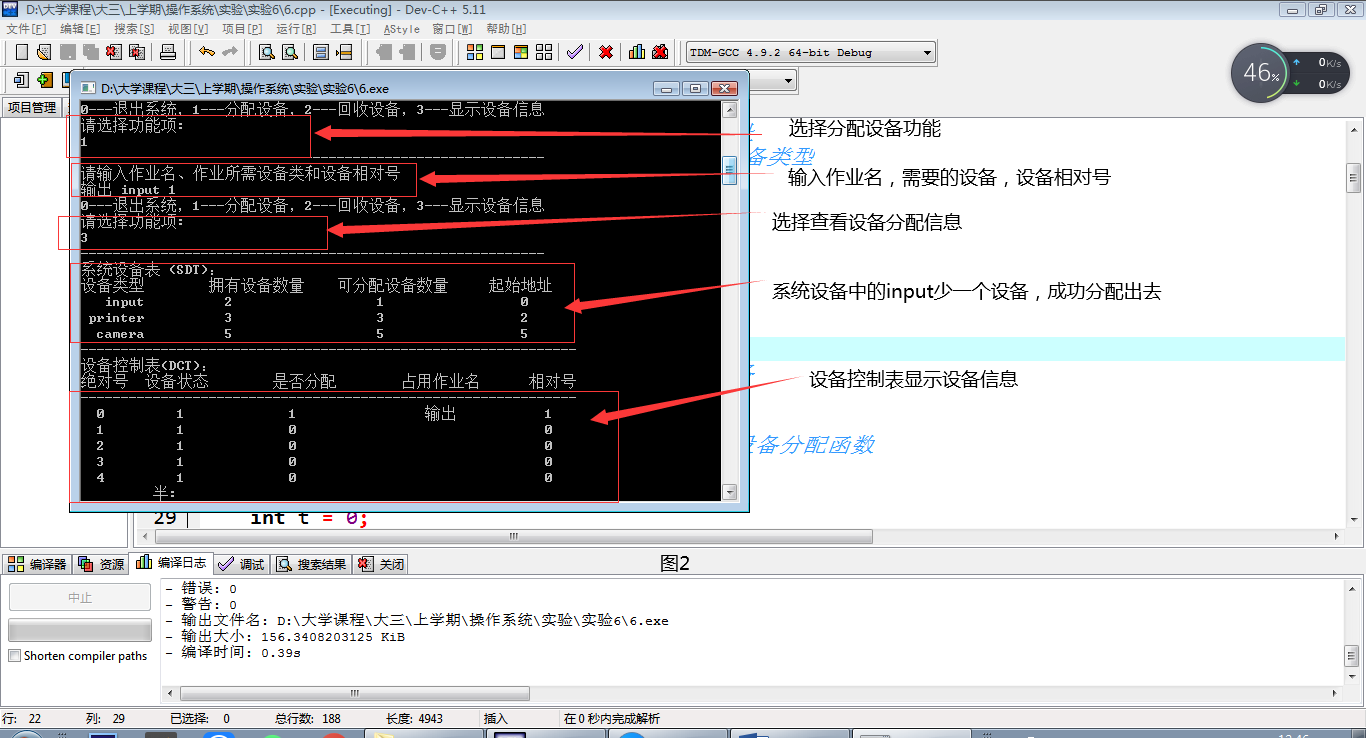Click console window scroll-down arrow
The image size is (1366, 738).
pyautogui.click(x=730, y=492)
